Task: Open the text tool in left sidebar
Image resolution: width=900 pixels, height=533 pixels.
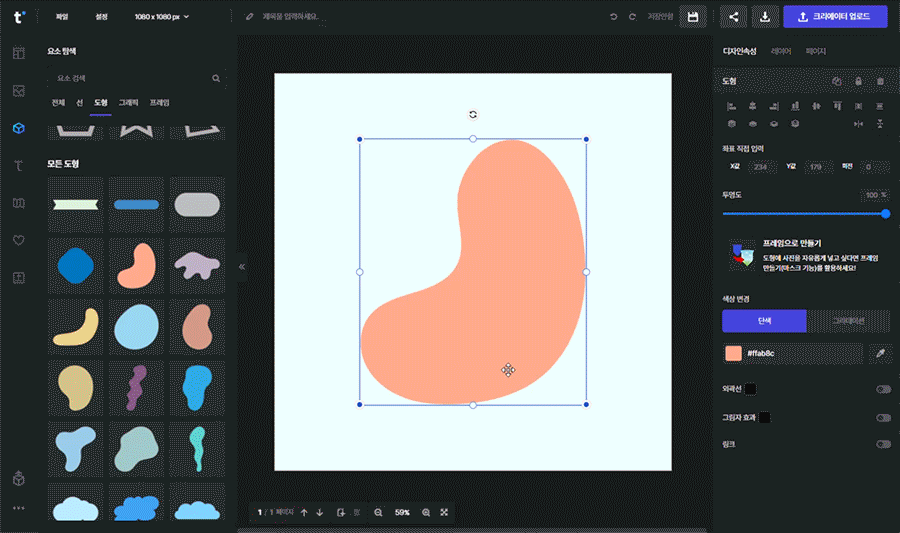Action: coord(18,165)
